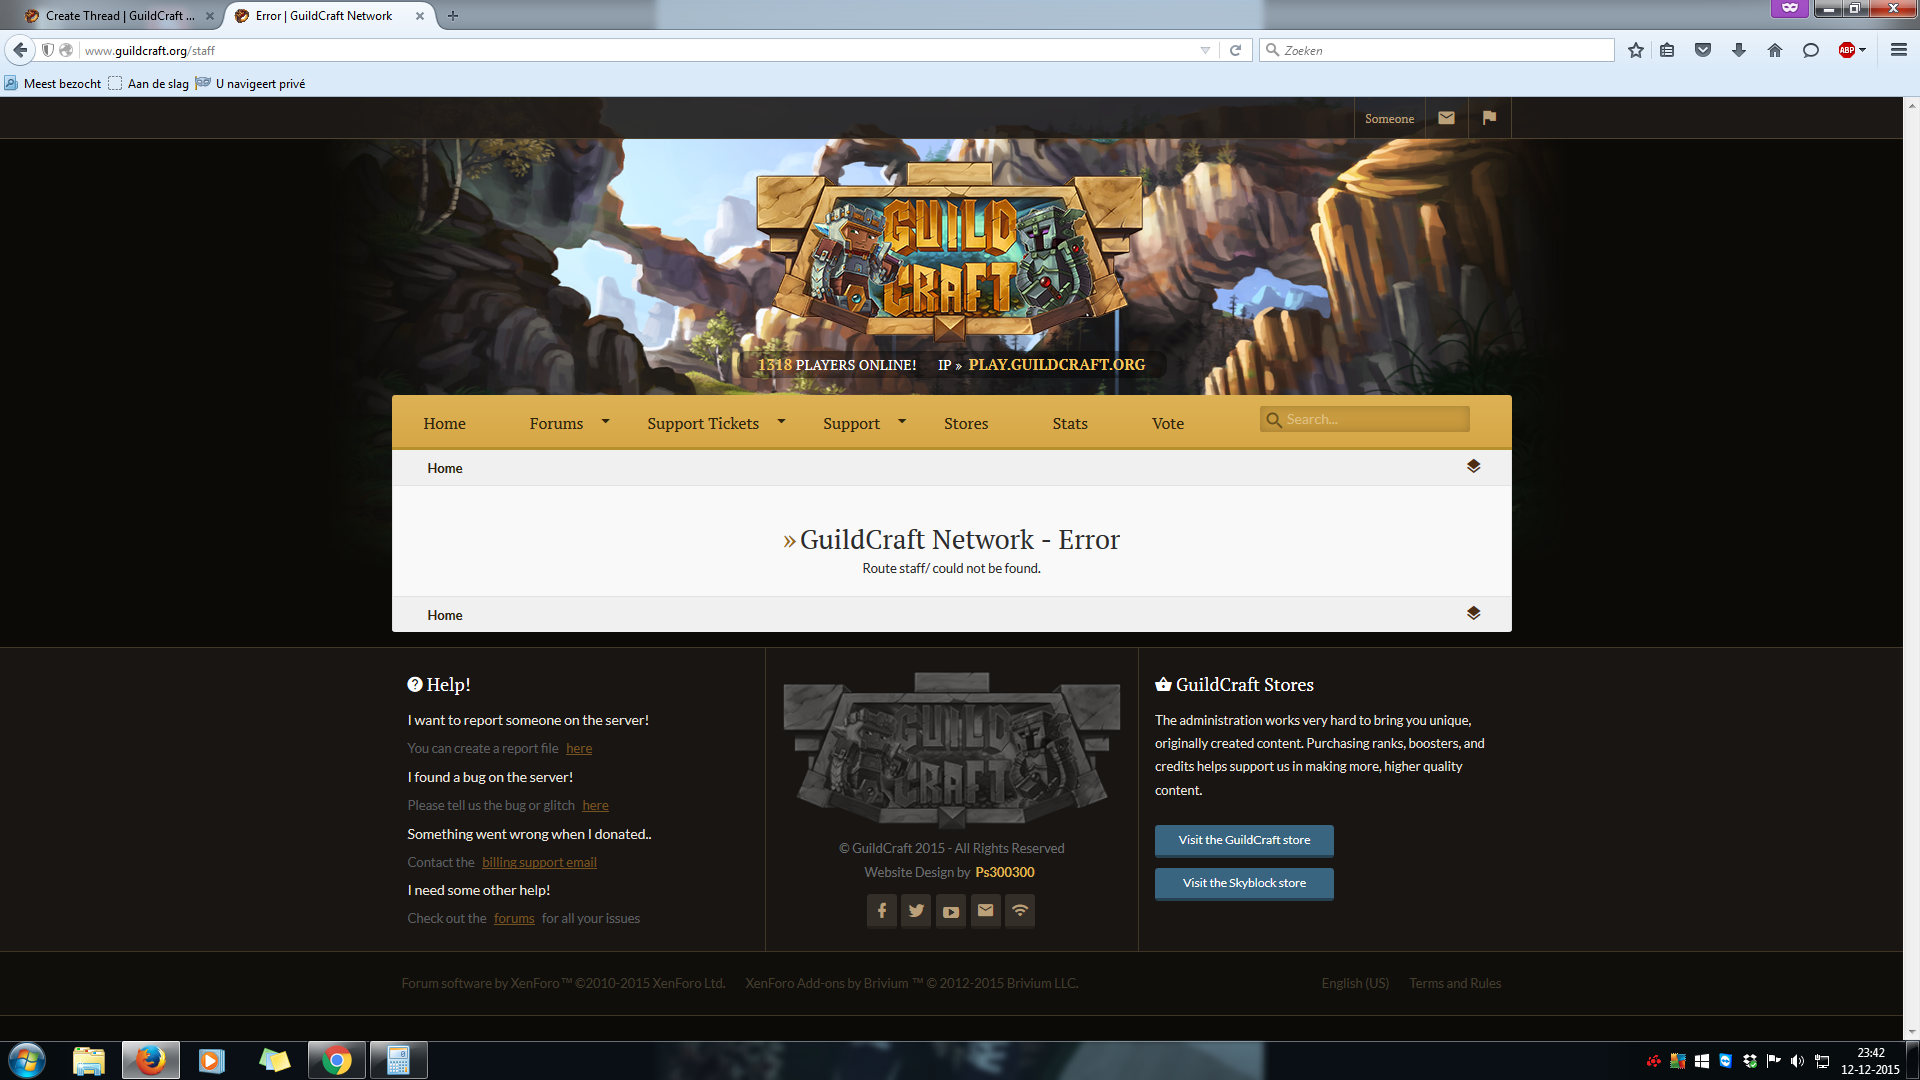1920x1080 pixels.
Task: Open the billing support email link
Action: (x=539, y=862)
